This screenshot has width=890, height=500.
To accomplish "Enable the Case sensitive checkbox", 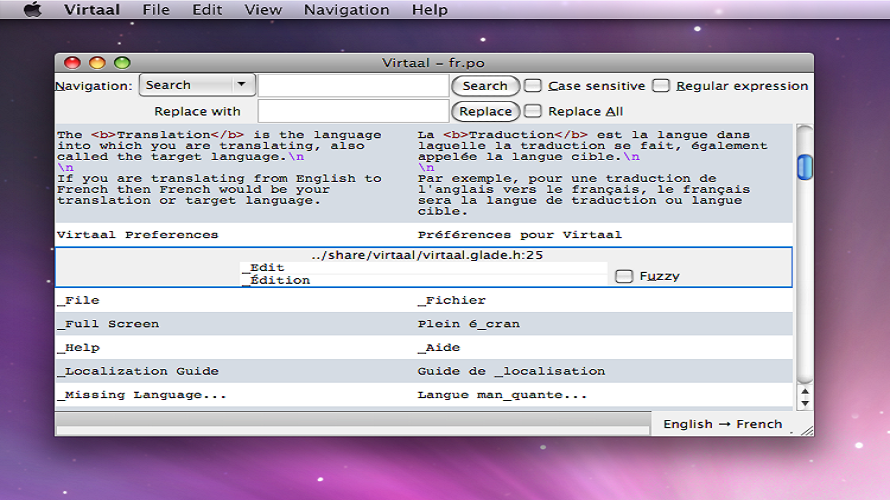I will (532, 86).
